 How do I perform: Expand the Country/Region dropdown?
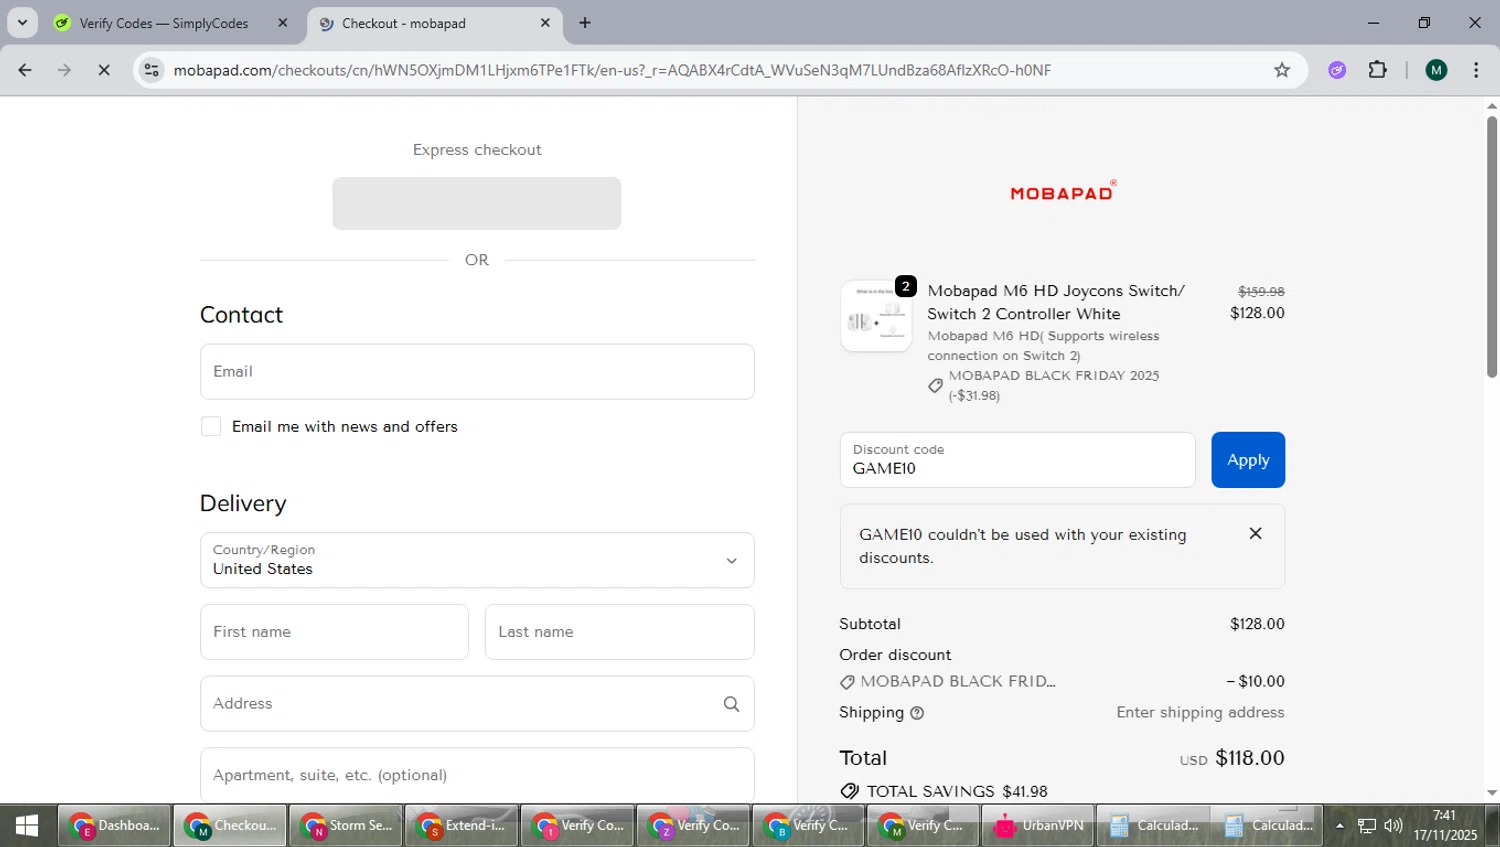(x=477, y=560)
